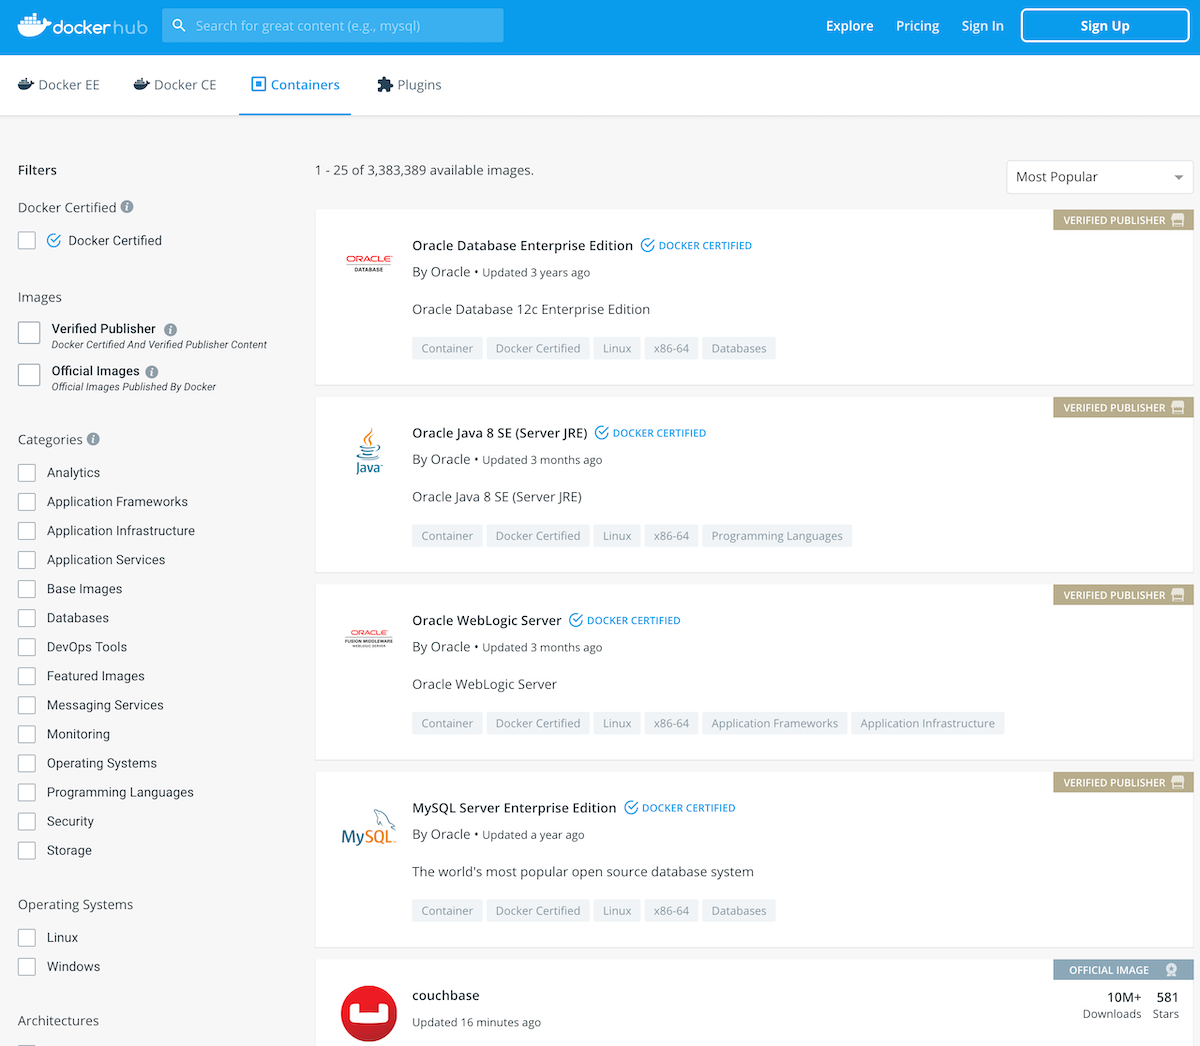Image resolution: width=1200 pixels, height=1046 pixels.
Task: Click the Java logo on Oracle Java card
Action: point(368,449)
